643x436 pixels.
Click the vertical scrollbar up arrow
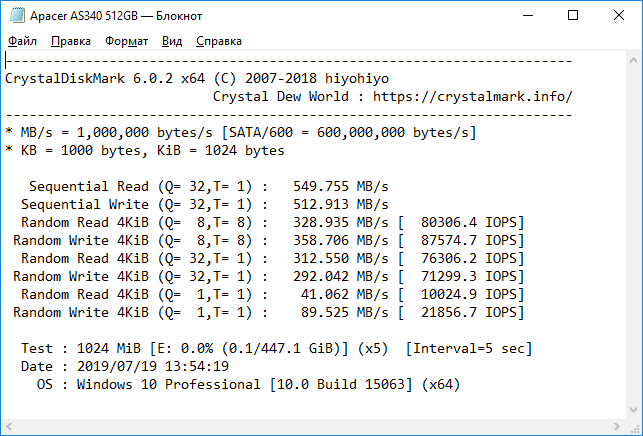(634, 60)
